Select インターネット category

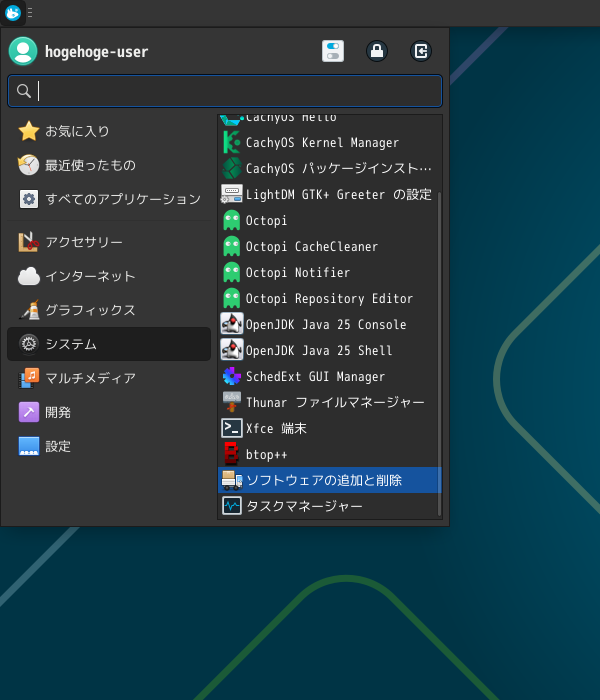[x=109, y=276]
